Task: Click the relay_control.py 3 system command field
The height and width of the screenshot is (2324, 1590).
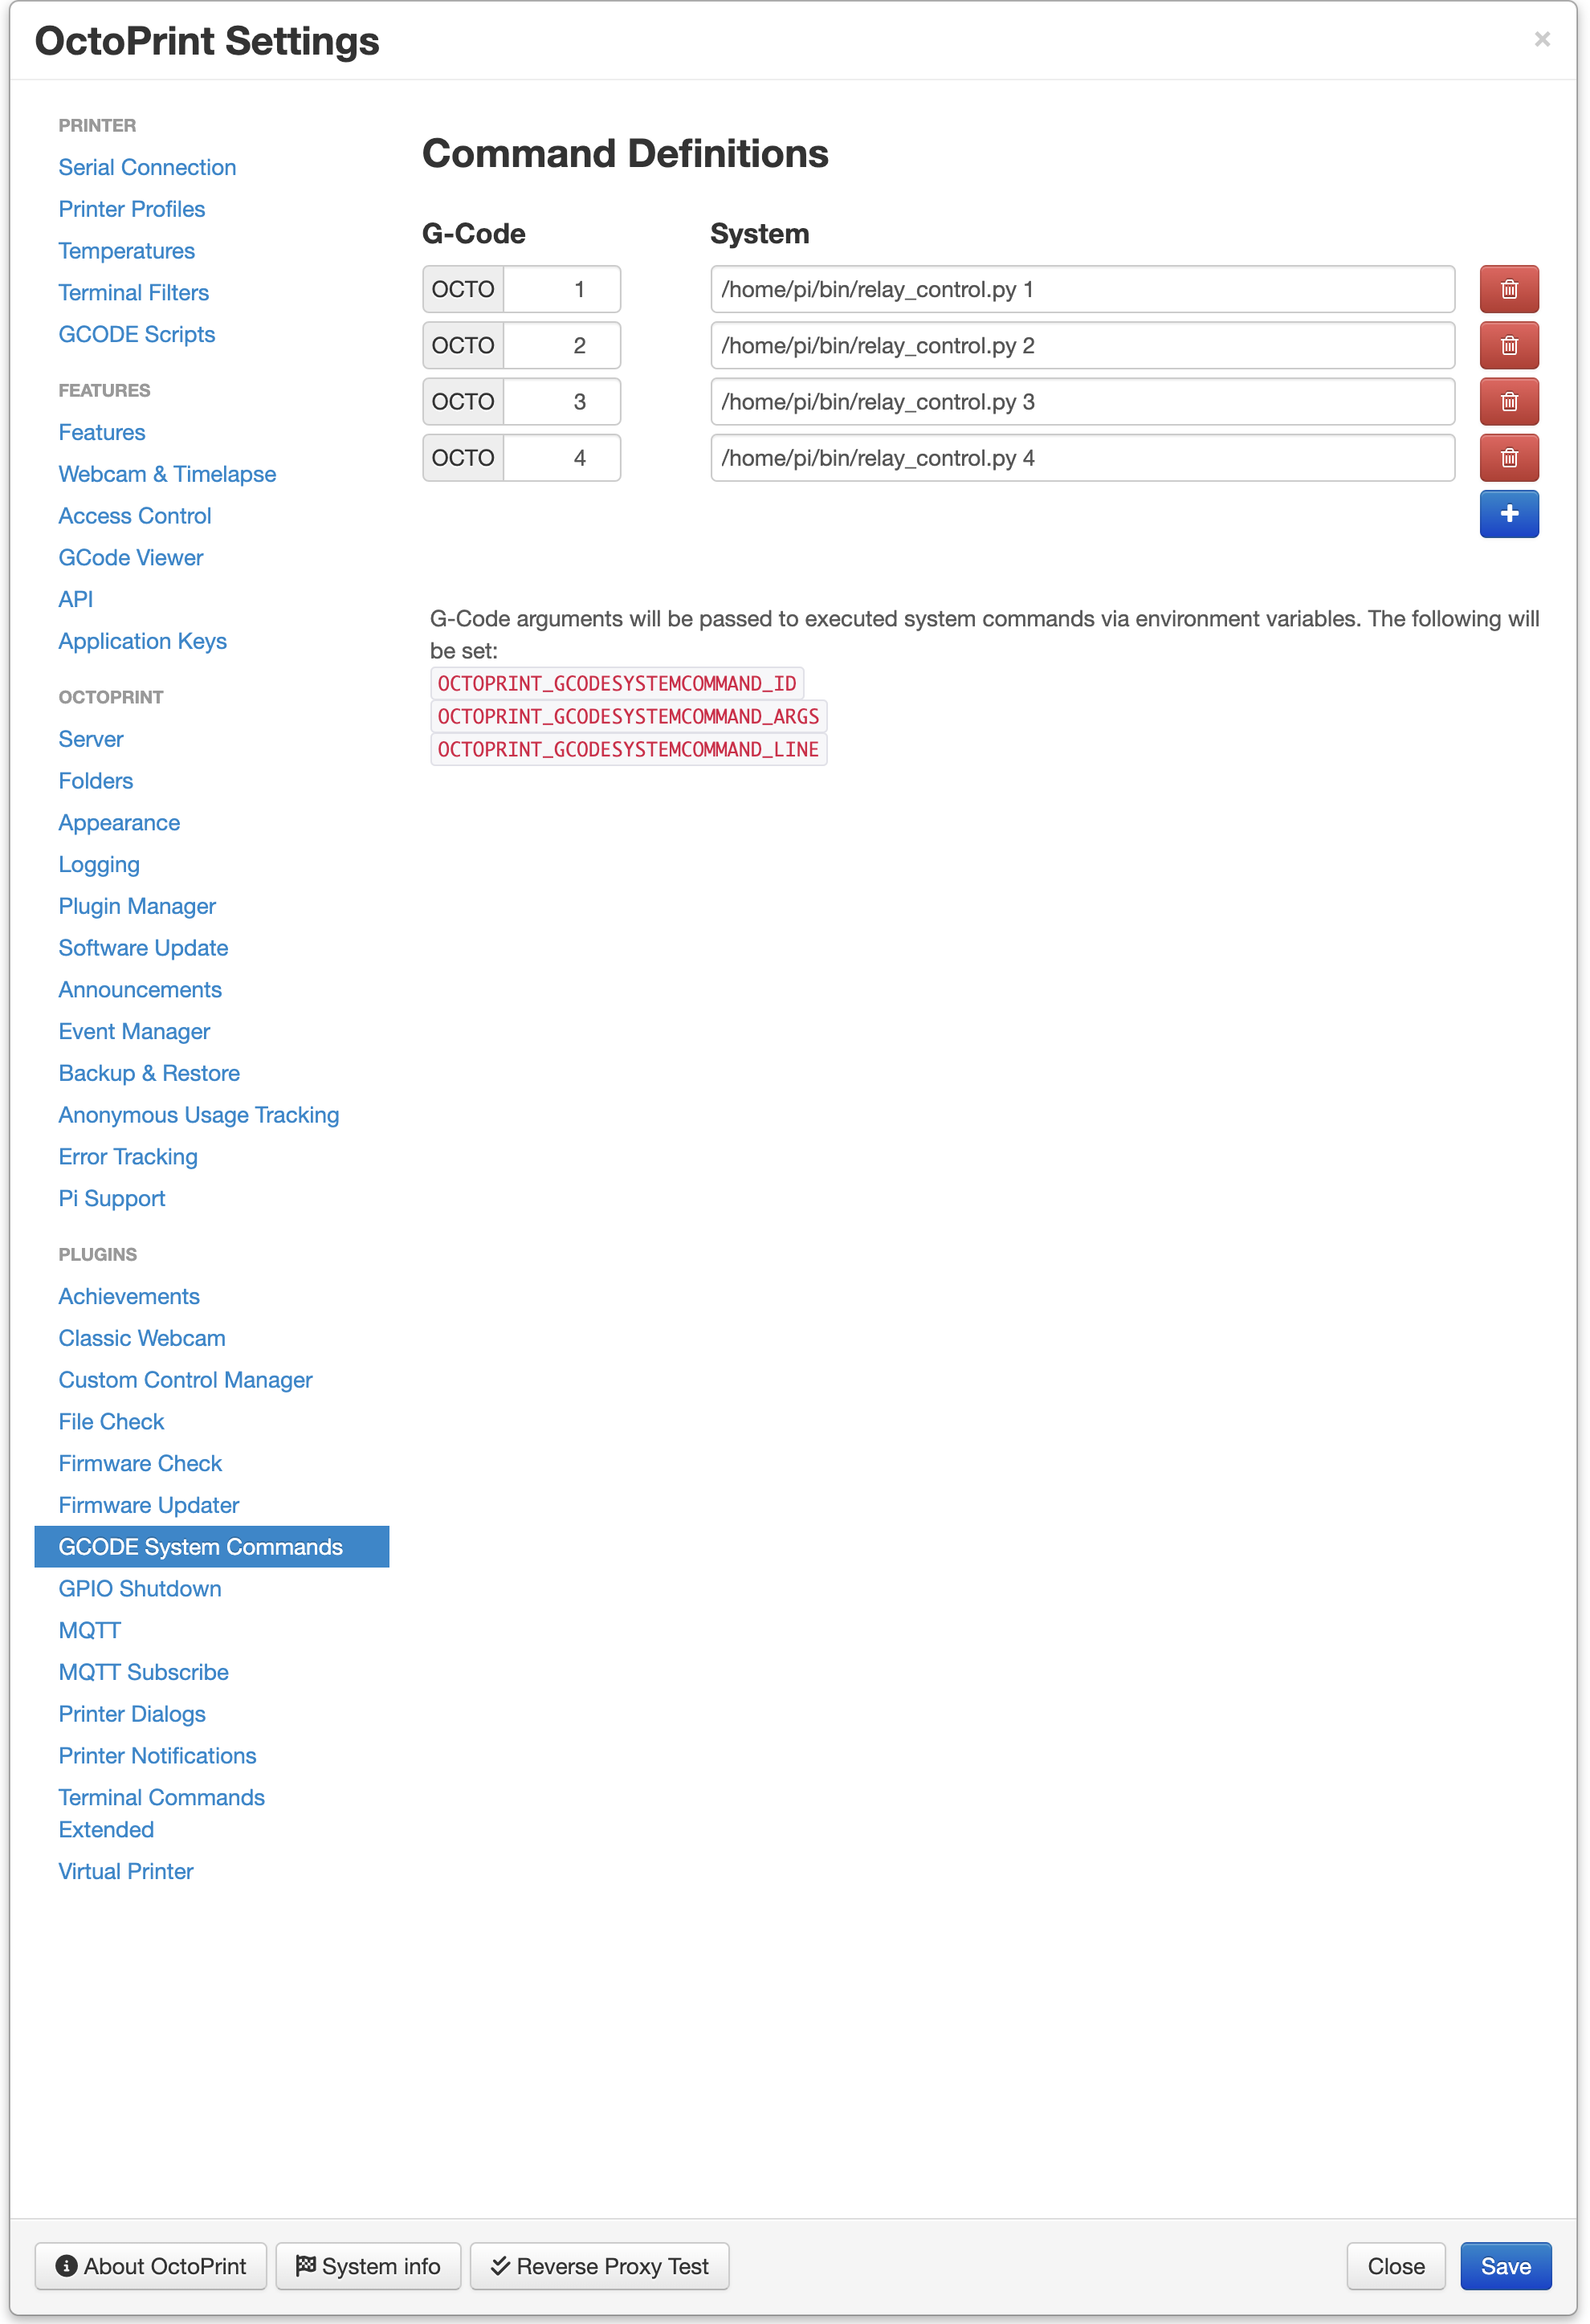Action: [1082, 401]
